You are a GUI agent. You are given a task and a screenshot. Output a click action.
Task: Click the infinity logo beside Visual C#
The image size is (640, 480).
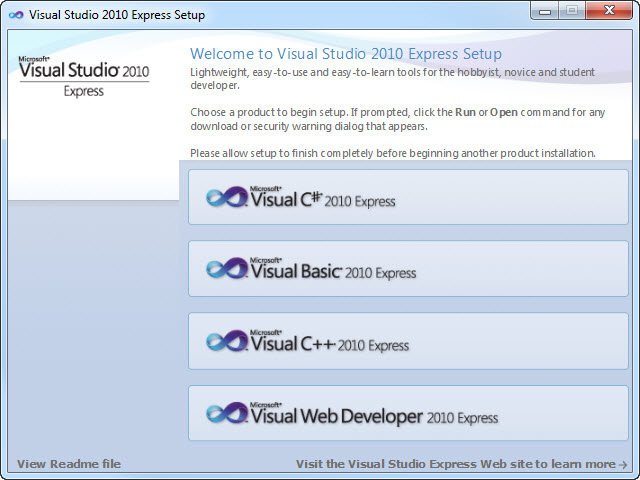coord(227,197)
